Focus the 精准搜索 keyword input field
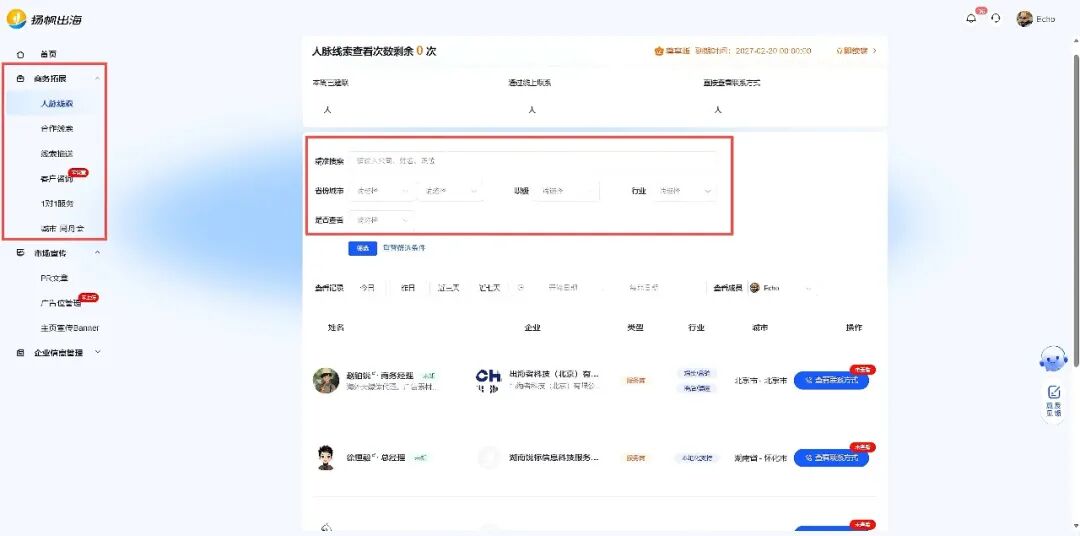This screenshot has height=536, width=1080. (x=534, y=161)
